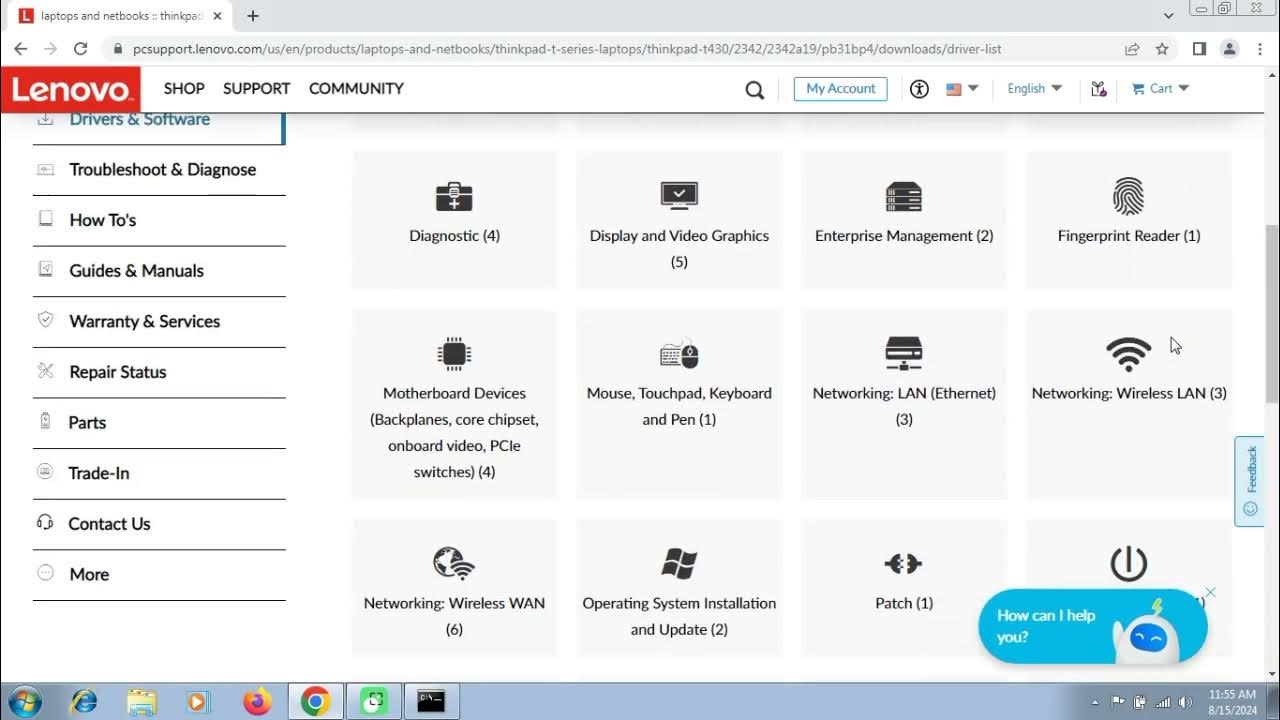Click the site search magnifier icon
Image resolution: width=1280 pixels, height=720 pixels.
(x=755, y=90)
